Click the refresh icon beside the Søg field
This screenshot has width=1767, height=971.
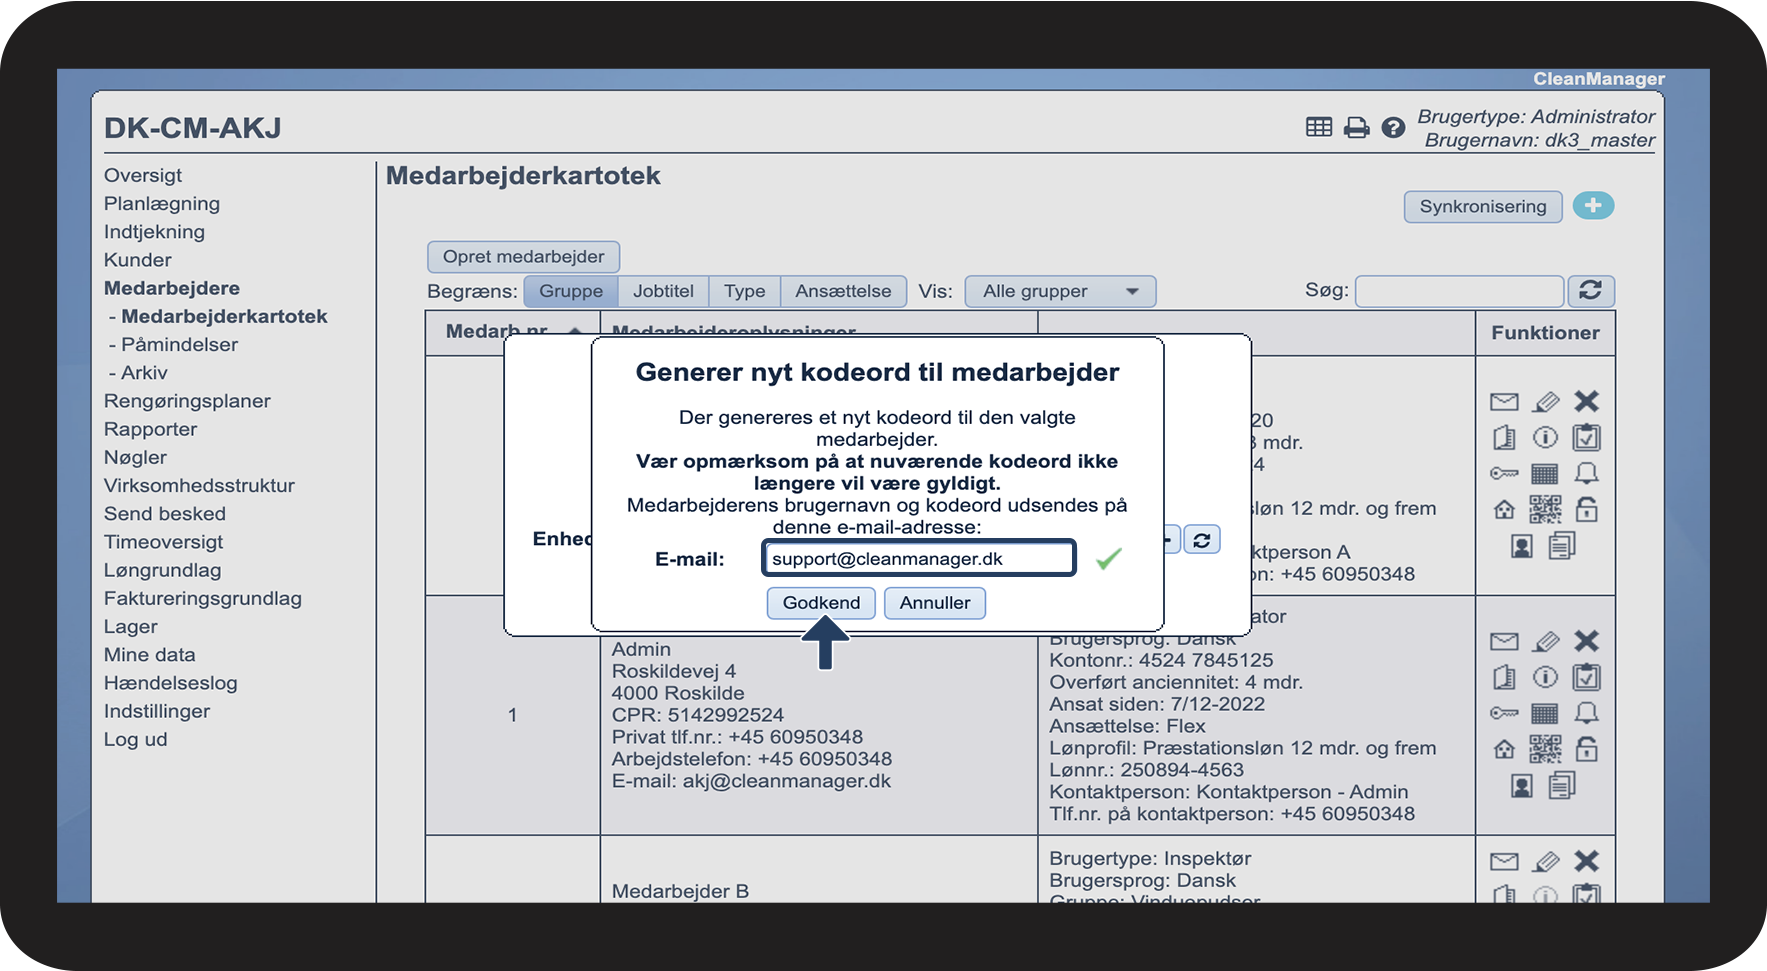(1591, 291)
